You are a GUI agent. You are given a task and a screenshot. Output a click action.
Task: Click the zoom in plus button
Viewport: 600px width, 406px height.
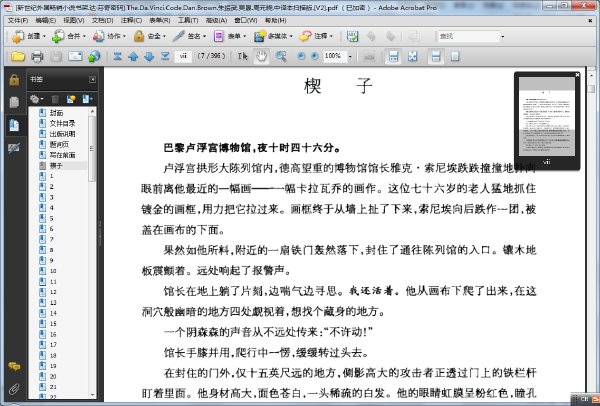315,56
